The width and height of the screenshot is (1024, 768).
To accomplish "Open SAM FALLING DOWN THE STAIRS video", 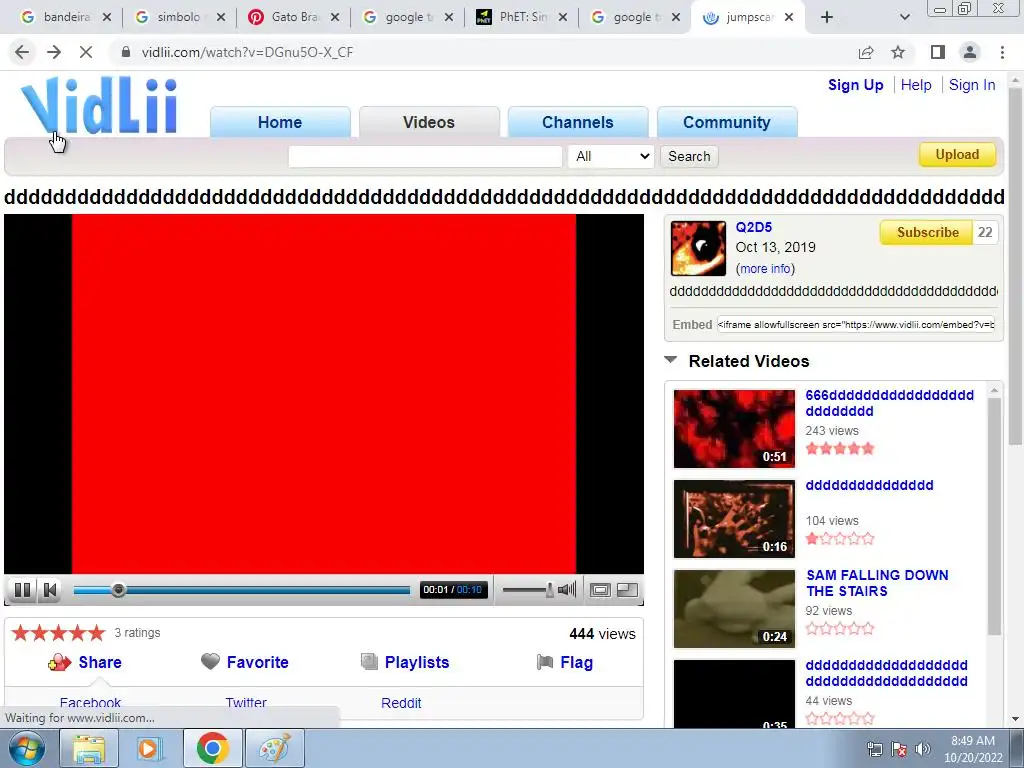I will coord(877,583).
